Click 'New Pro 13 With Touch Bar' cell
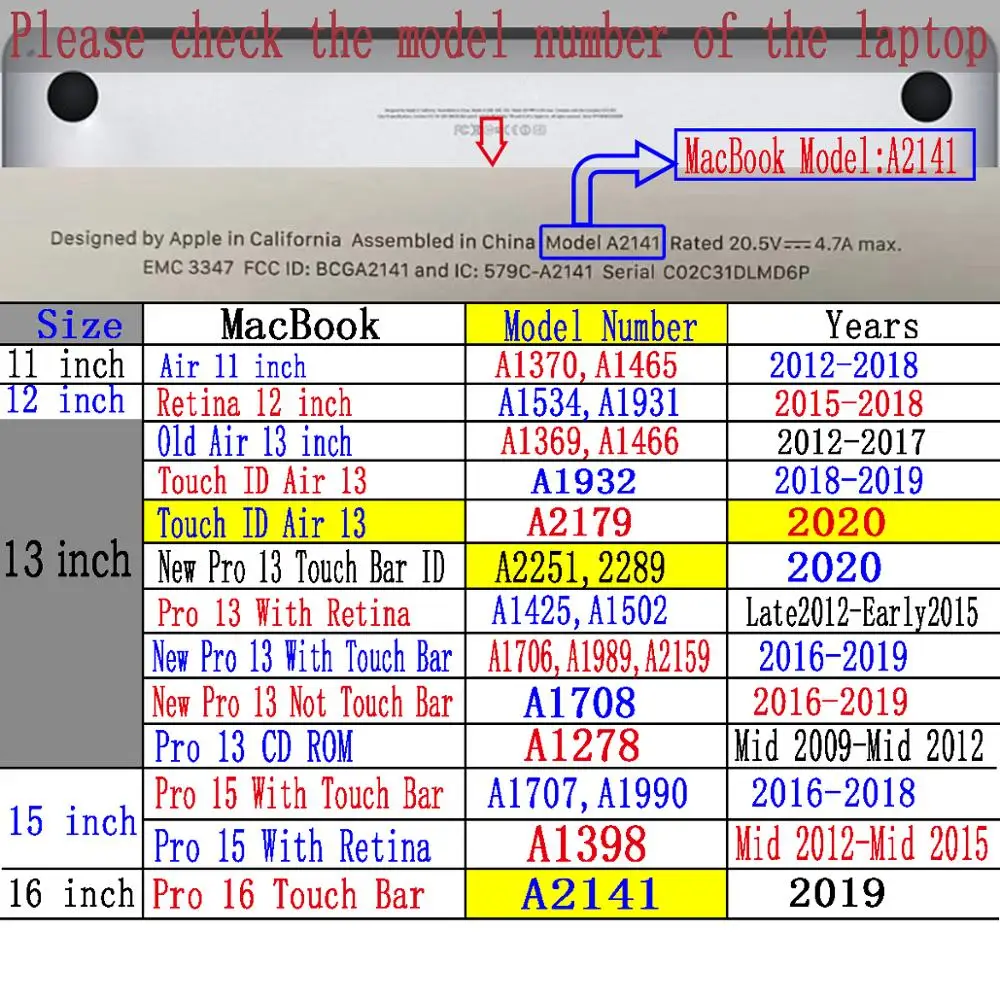This screenshot has height=1000, width=1000. (x=304, y=656)
